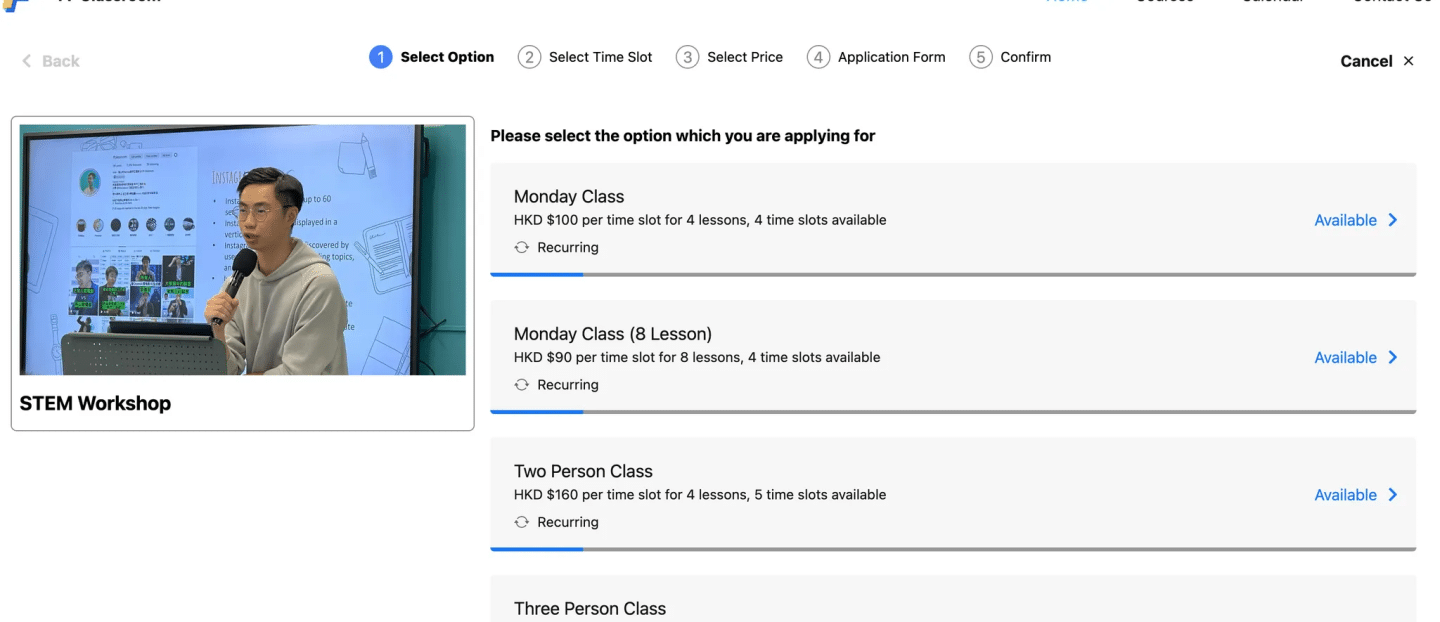This screenshot has height=622, width=1440.
Task: Click step 1 circle for Select Option
Action: 380,57
